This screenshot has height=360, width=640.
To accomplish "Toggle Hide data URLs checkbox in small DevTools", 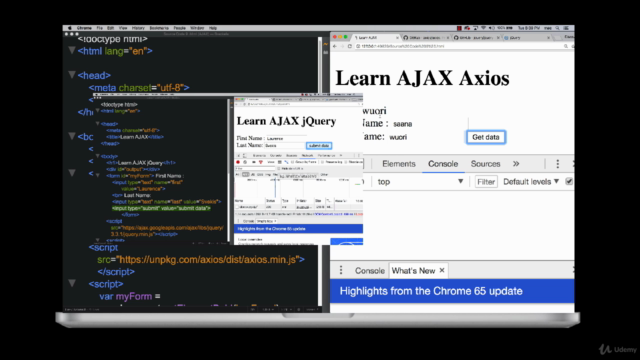I will [x=279, y=169].
